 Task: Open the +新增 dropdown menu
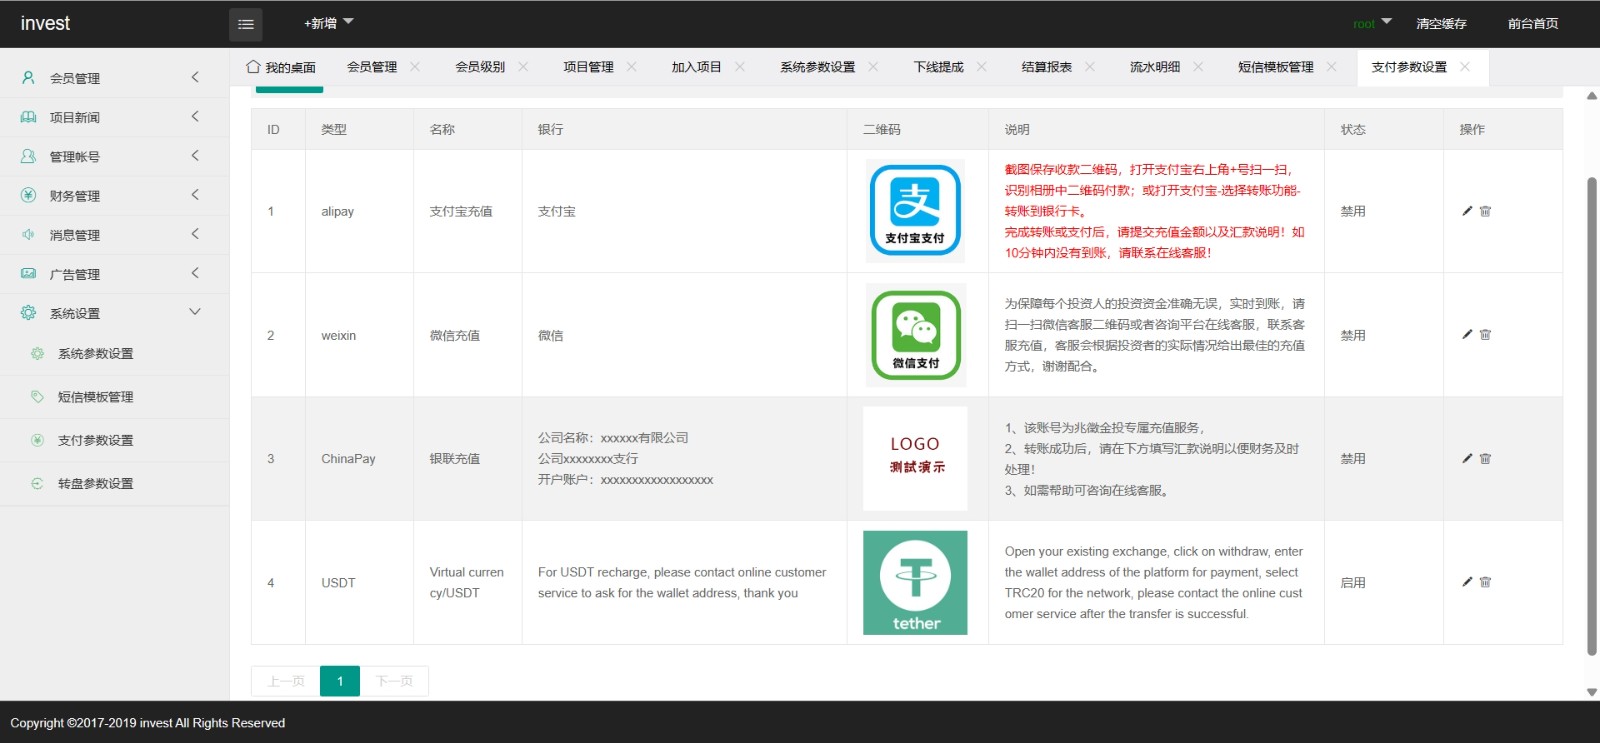pos(328,23)
